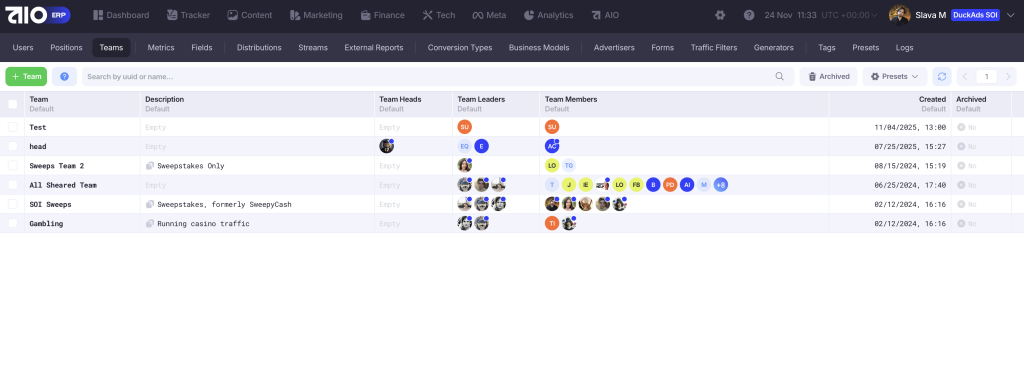Click head team's Team Heads avatar

coord(387,146)
